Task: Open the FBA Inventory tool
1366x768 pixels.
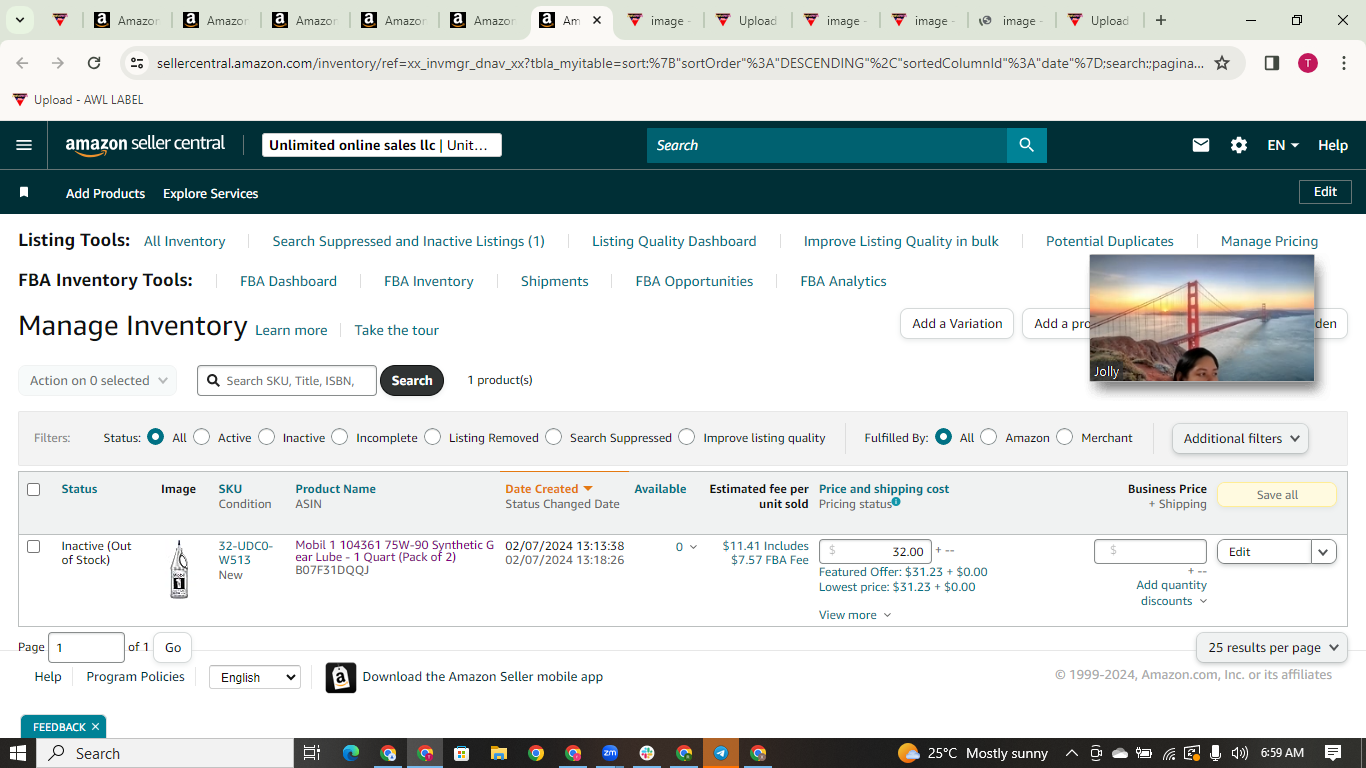Action: tap(429, 281)
